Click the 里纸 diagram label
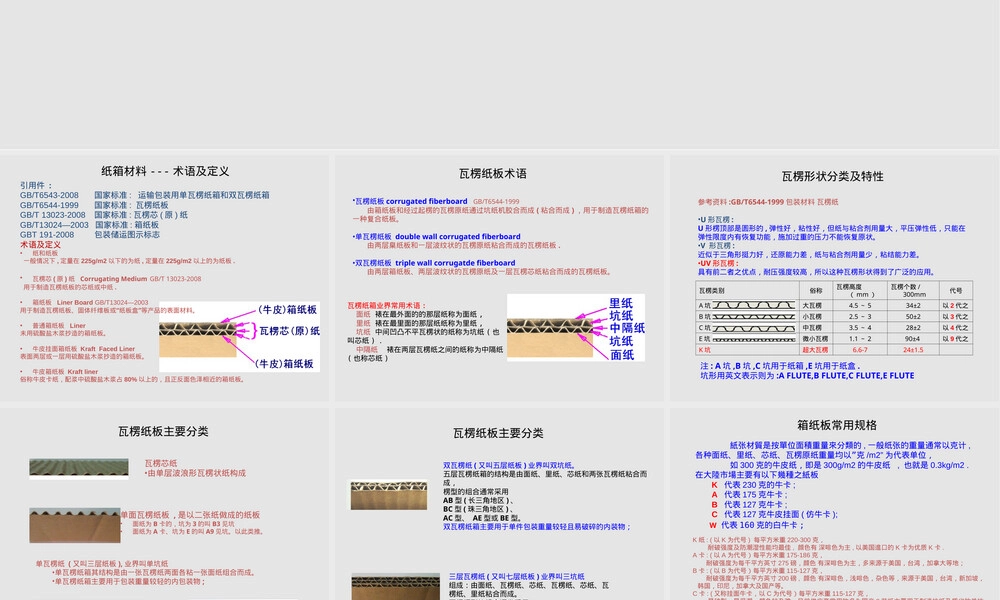The height and width of the screenshot is (600, 1000). (621, 304)
